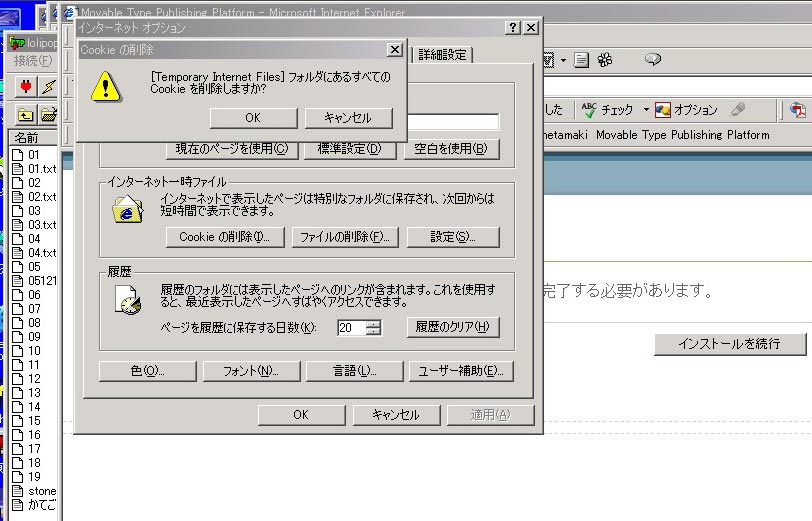Click the ファイルの削除(F) button
Screen dimensions: 812x521
(345, 237)
